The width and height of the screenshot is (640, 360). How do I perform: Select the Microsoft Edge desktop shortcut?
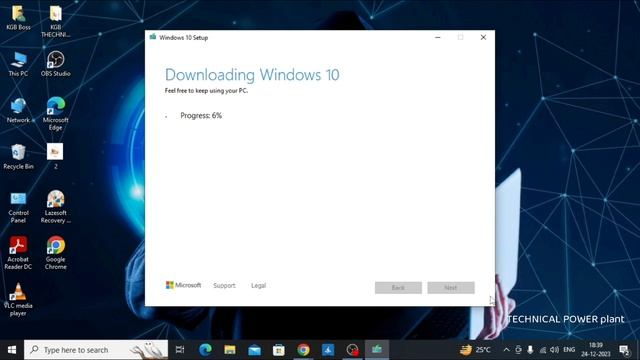(56, 114)
